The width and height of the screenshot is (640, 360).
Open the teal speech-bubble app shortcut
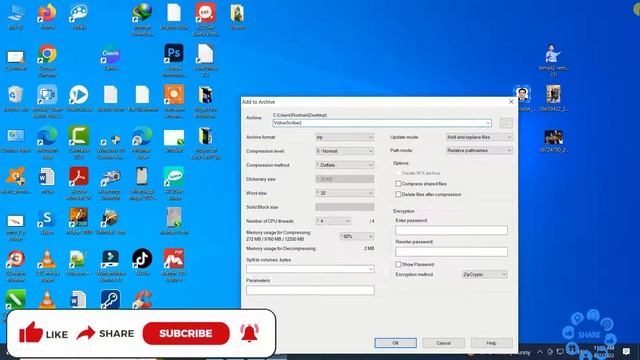click(174, 183)
